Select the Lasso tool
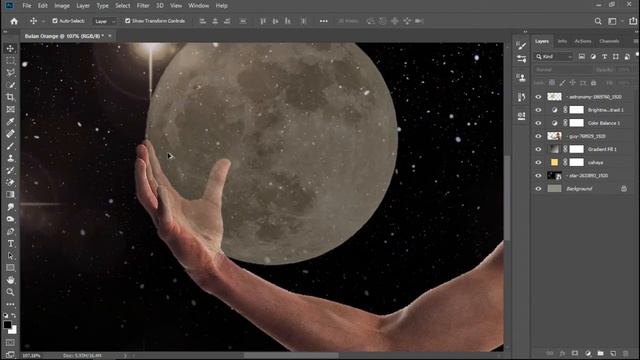The height and width of the screenshot is (360, 640). [x=10, y=73]
